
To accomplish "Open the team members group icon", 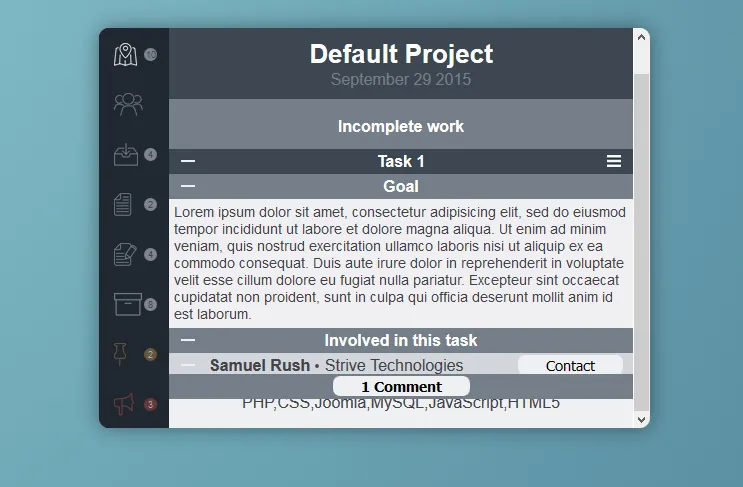I will (x=128, y=104).
